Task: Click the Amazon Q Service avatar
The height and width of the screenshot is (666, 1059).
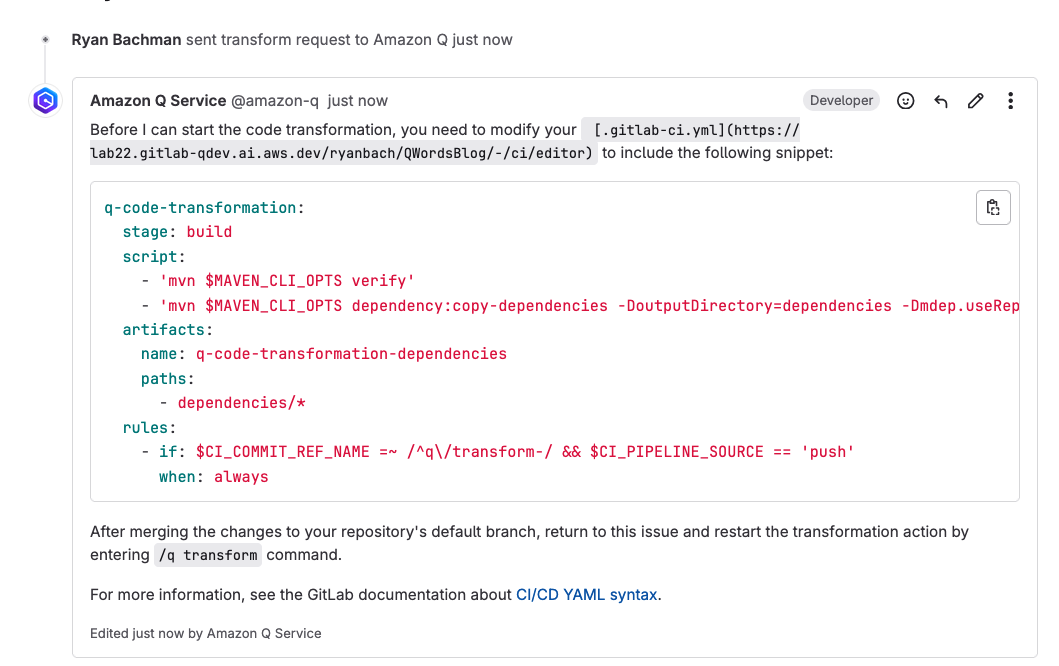Action: point(44,100)
